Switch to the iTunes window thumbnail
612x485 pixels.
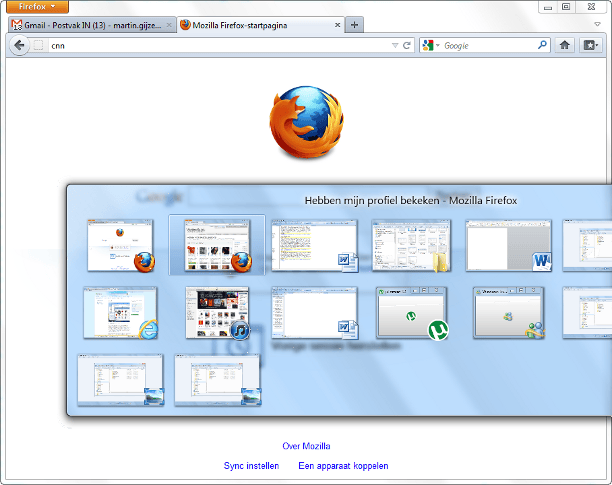[217, 313]
